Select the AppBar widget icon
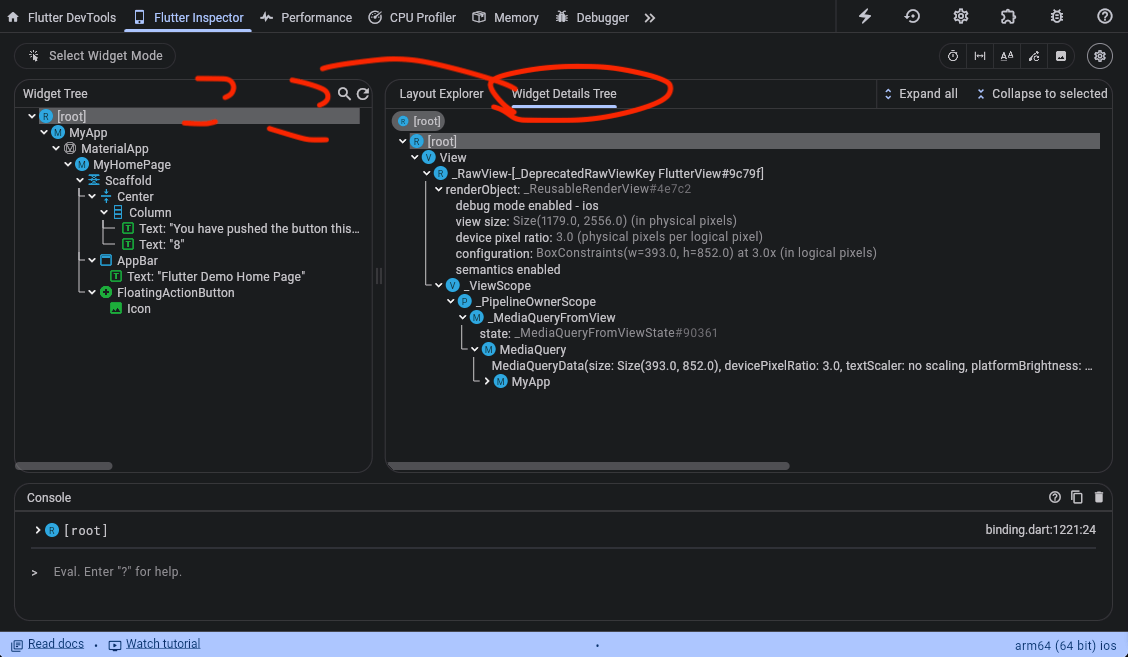This screenshot has width=1128, height=657. pos(106,260)
